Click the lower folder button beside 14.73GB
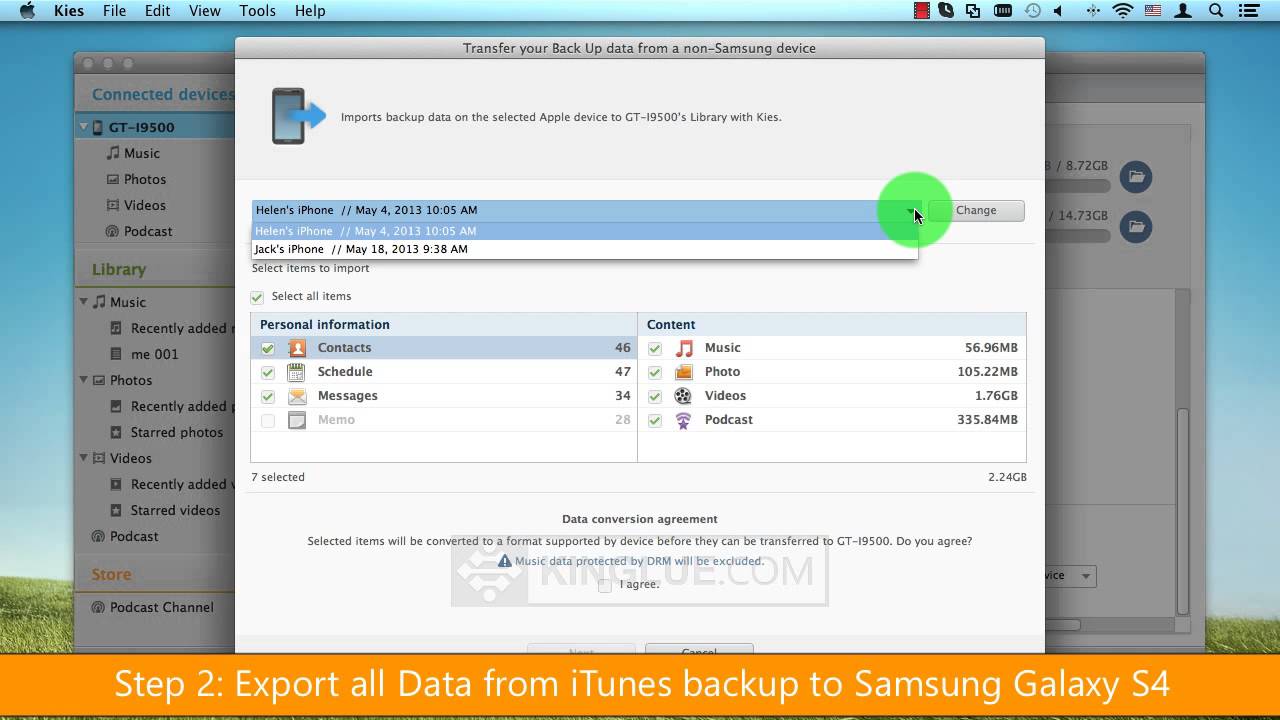 pyautogui.click(x=1136, y=227)
